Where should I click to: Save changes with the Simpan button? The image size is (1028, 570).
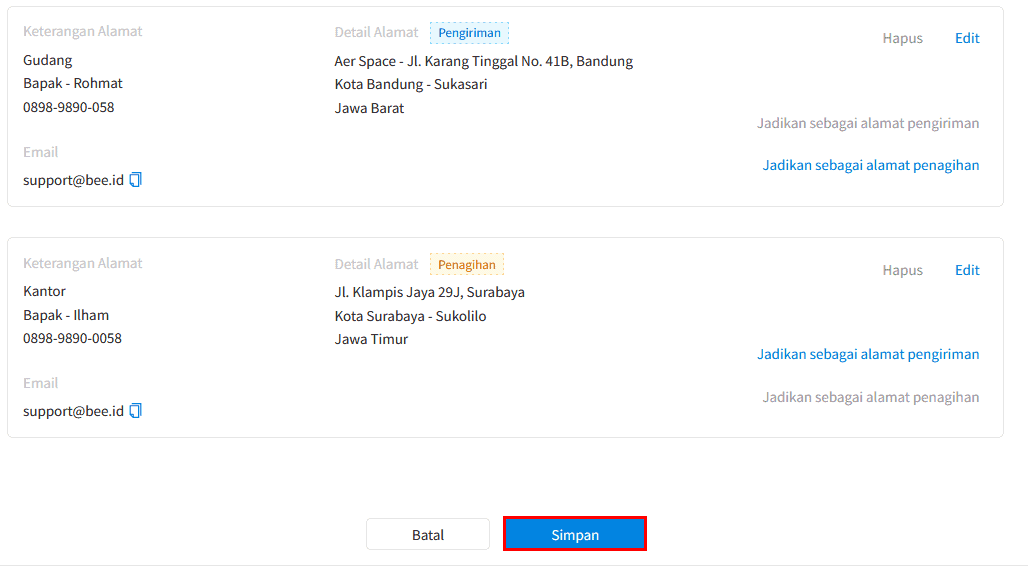pos(575,534)
